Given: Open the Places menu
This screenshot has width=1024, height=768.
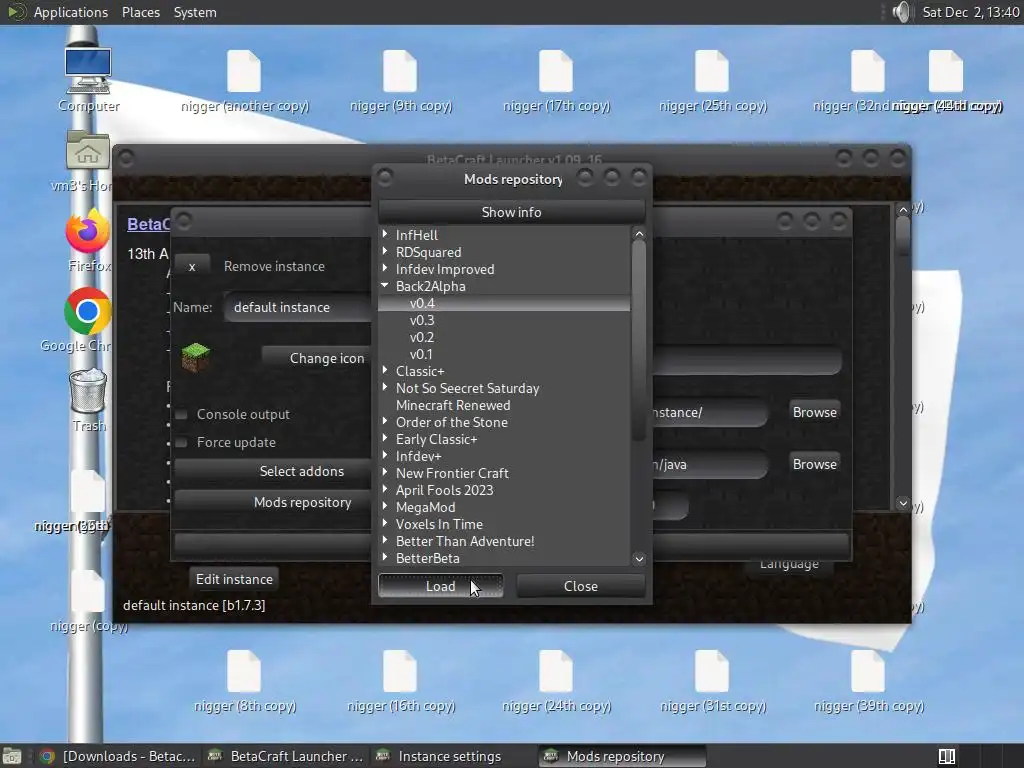Looking at the screenshot, I should pos(141,12).
